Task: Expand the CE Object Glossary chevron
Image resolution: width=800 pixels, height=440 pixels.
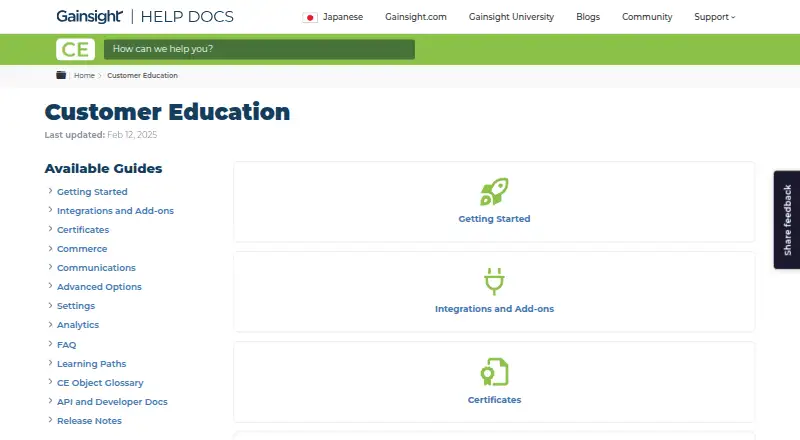Action: (x=50, y=382)
